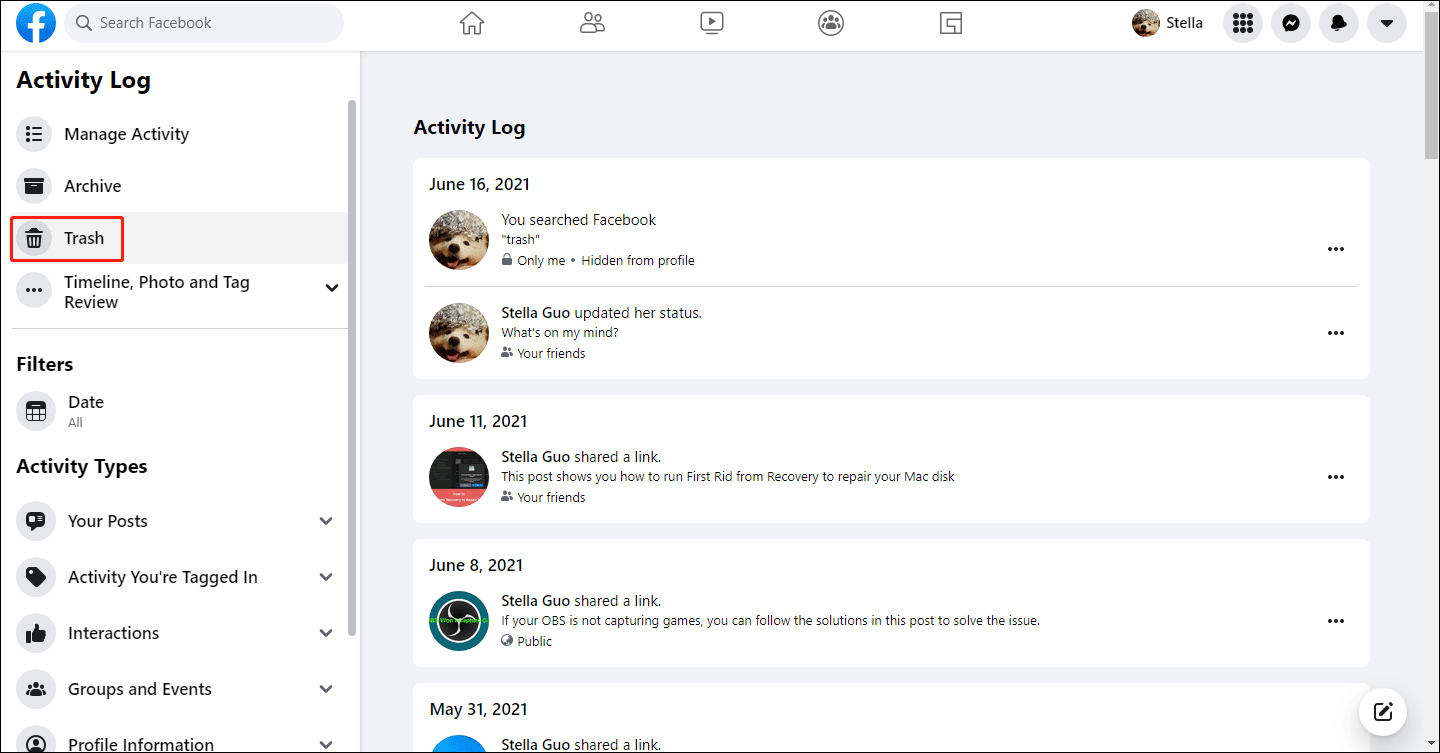Click the 'June 11, 2021' date heading
The height and width of the screenshot is (753, 1440).
click(478, 421)
